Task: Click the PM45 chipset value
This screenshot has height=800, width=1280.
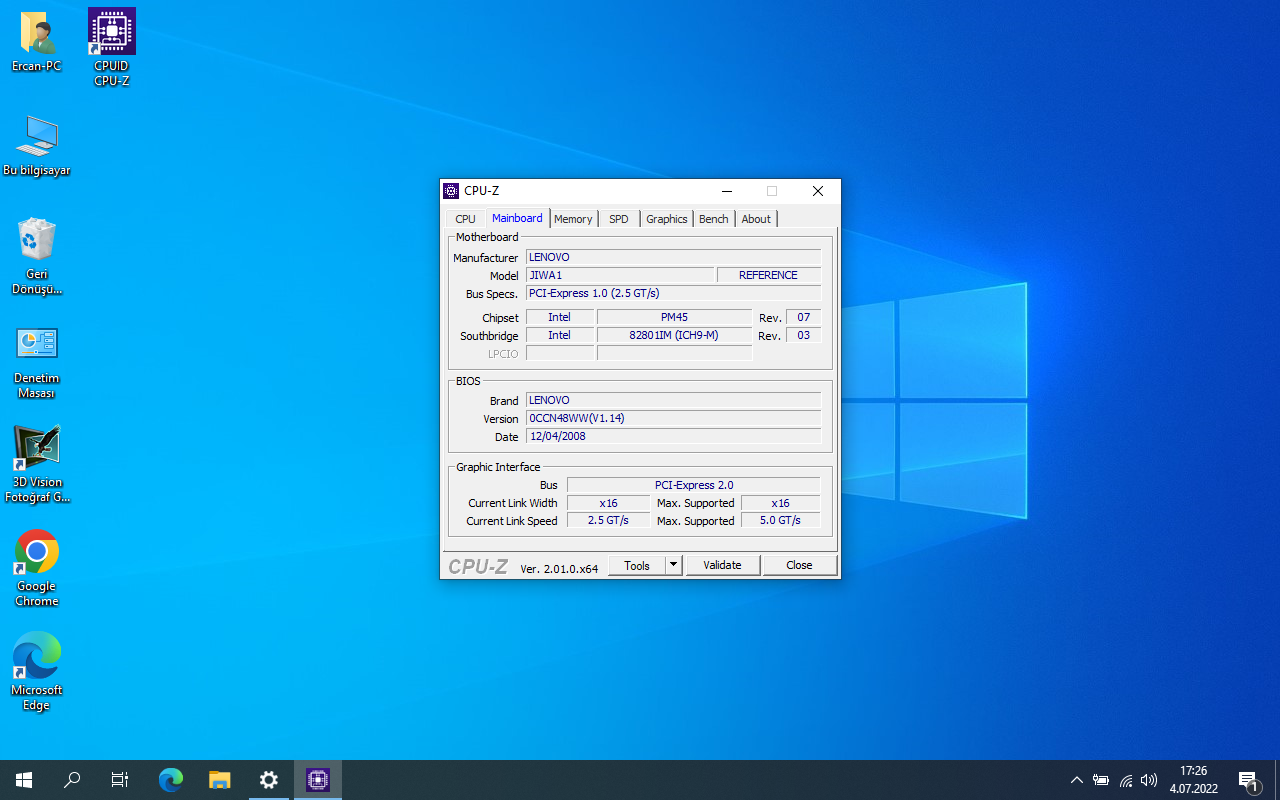Action: pos(674,317)
